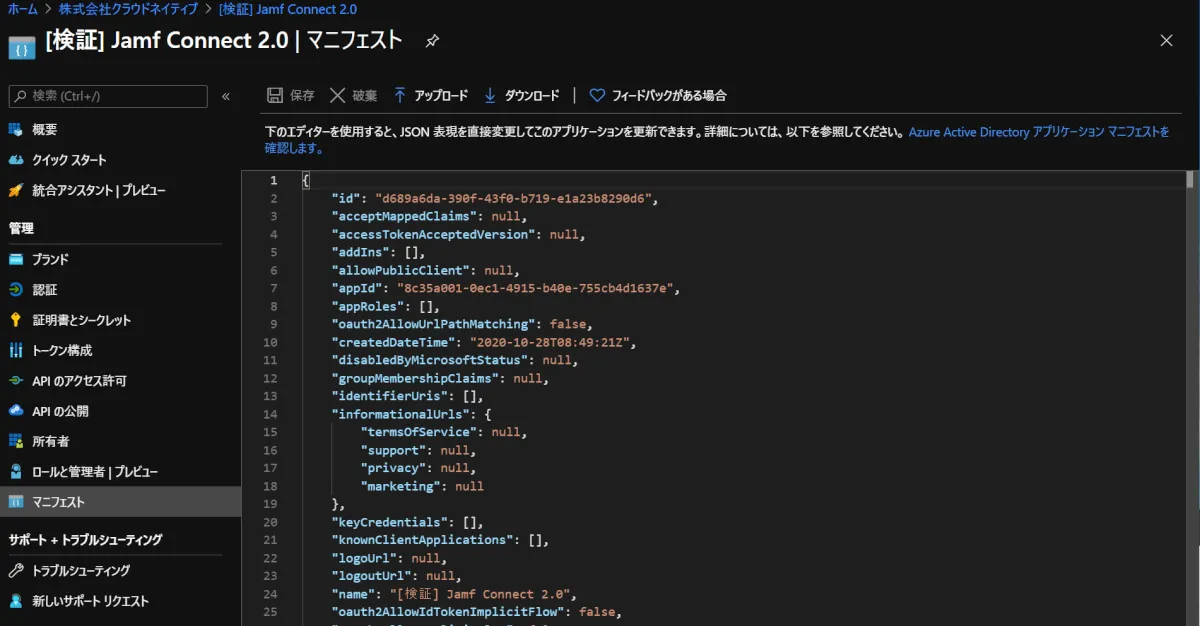Click the Download arrow icon in toolbar
This screenshot has height=626, width=1200.
tap(490, 96)
